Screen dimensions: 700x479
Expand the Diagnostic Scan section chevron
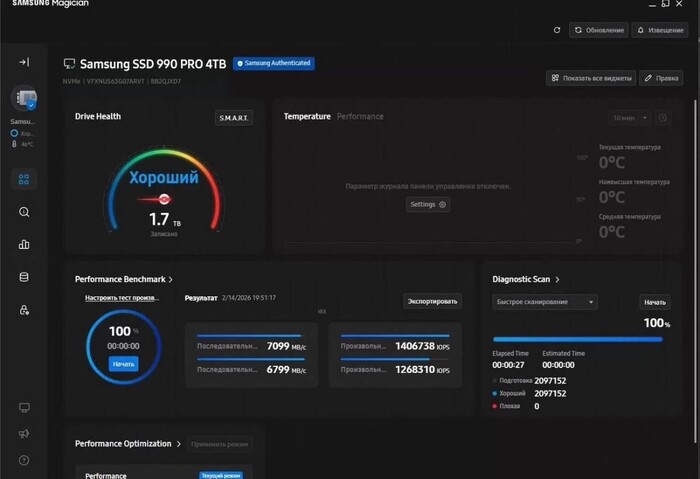pos(557,280)
